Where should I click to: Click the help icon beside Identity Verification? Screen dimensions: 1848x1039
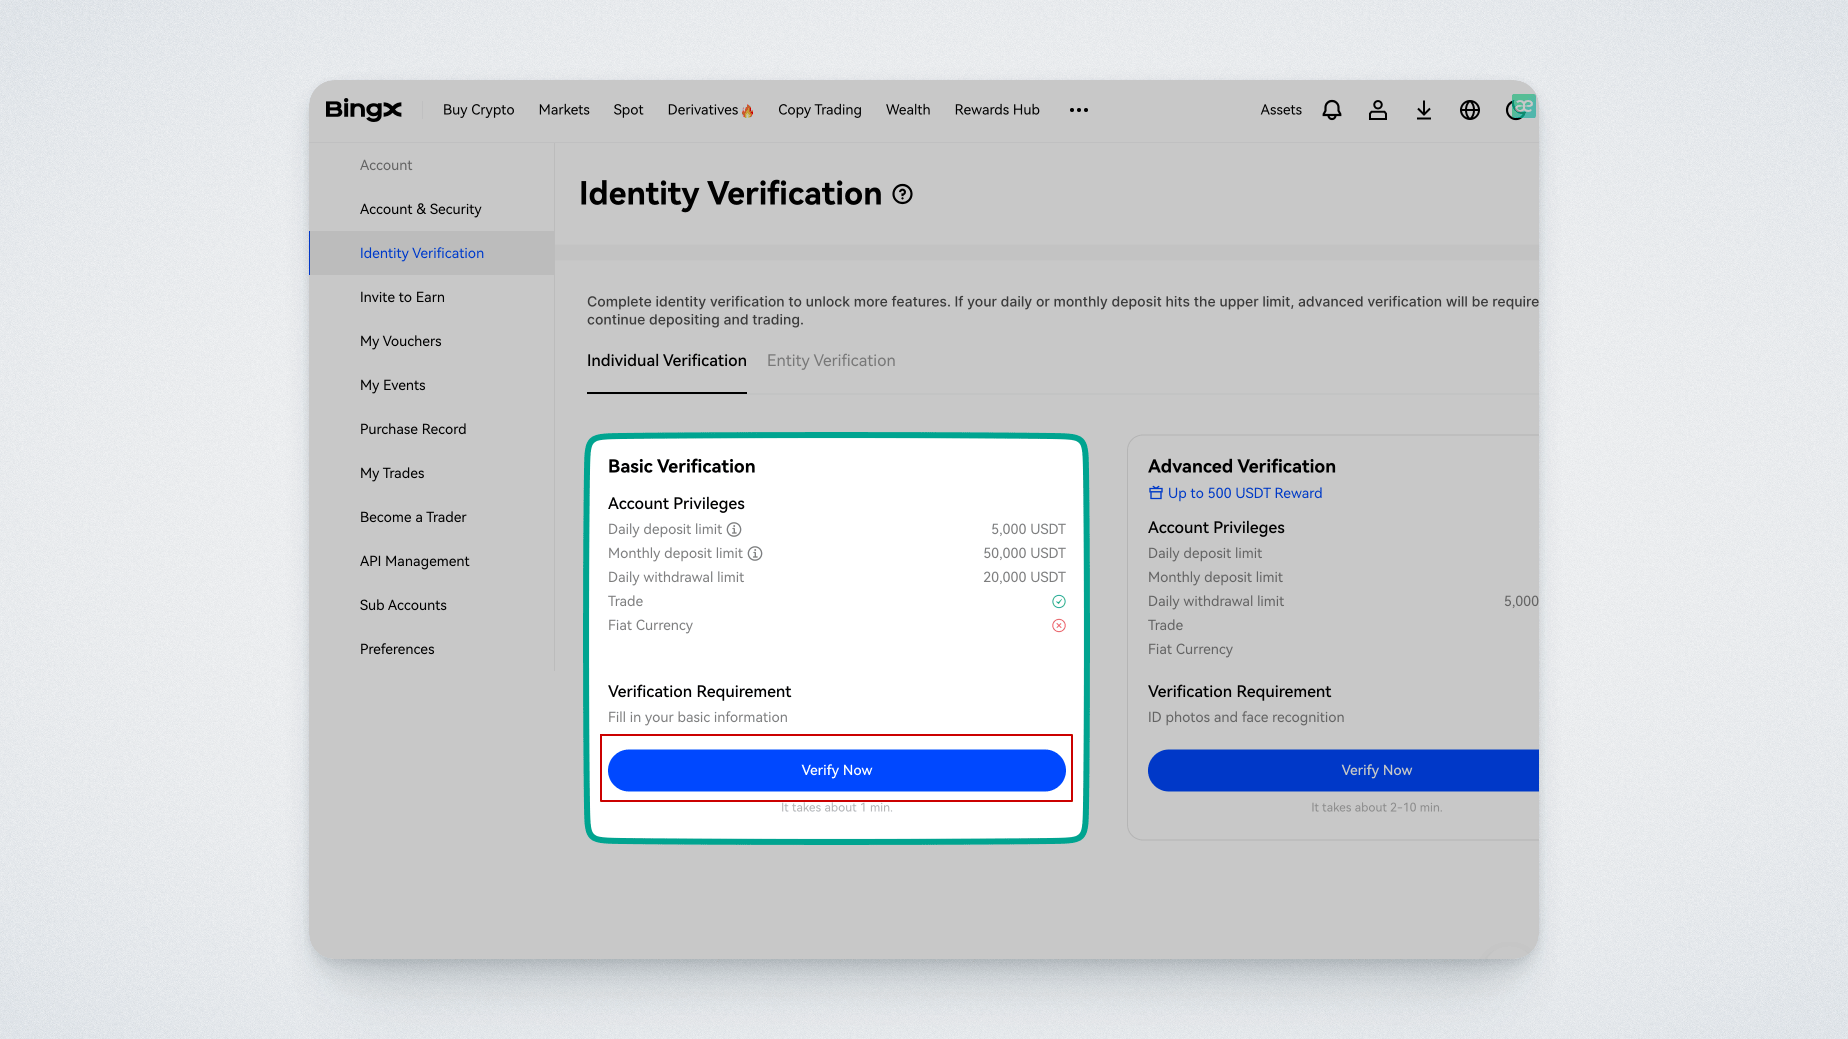pos(902,194)
